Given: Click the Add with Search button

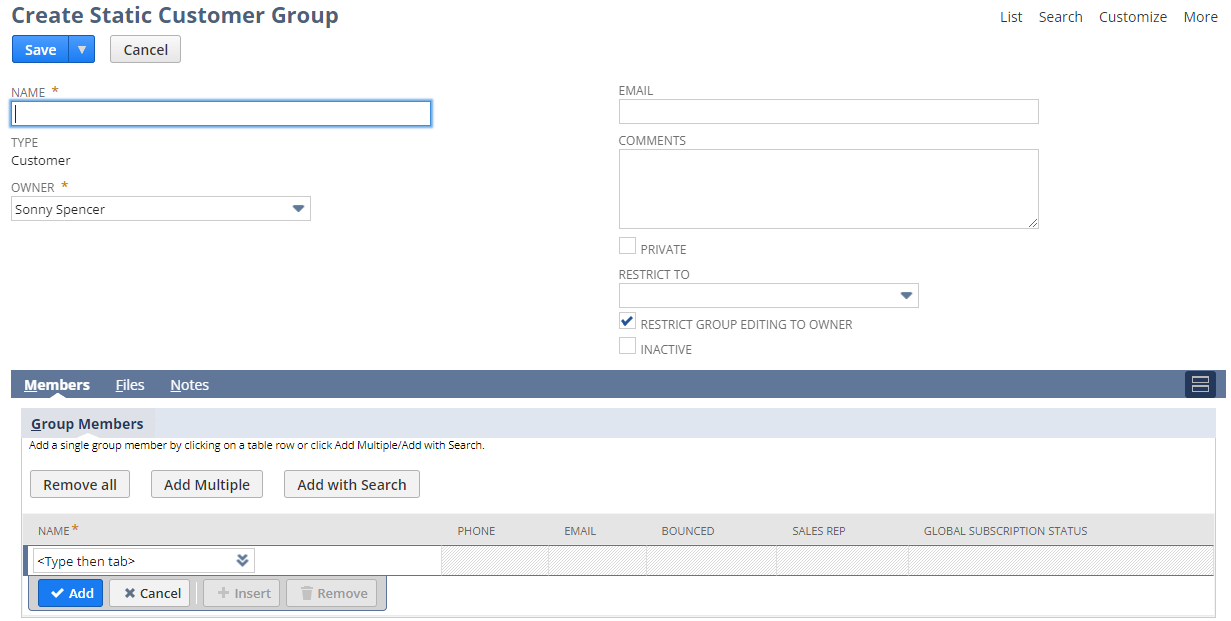Looking at the screenshot, I should click(x=351, y=484).
